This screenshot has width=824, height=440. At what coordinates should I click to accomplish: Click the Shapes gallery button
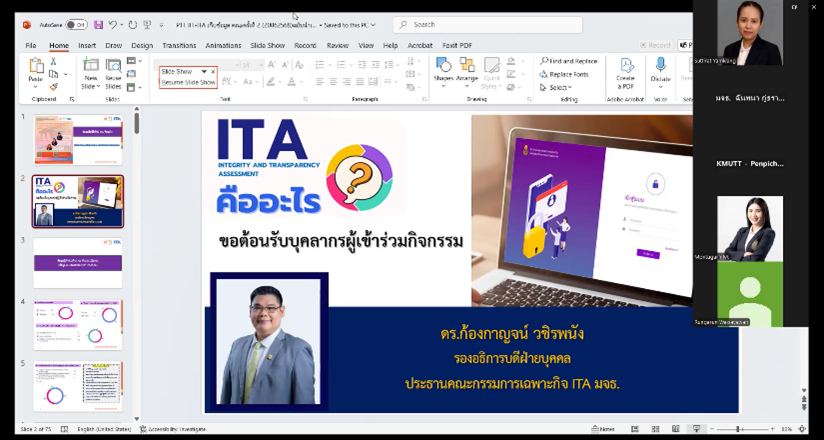444,74
